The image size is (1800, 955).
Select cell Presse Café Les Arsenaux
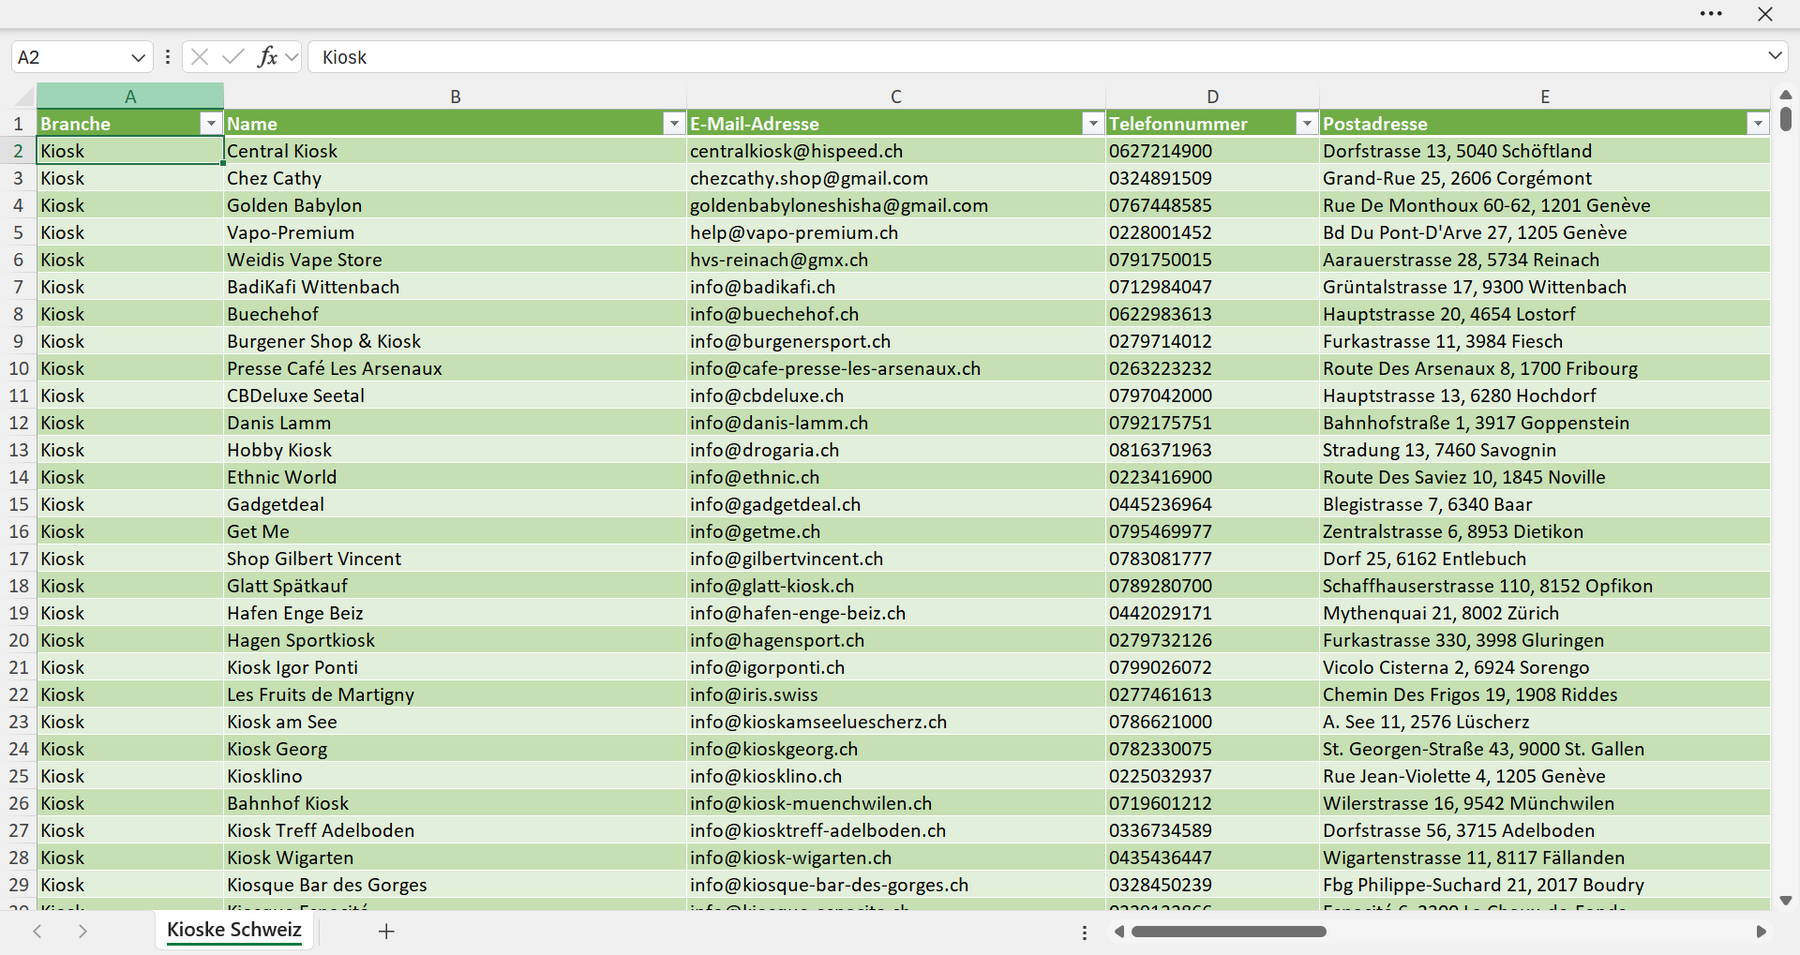click(455, 368)
